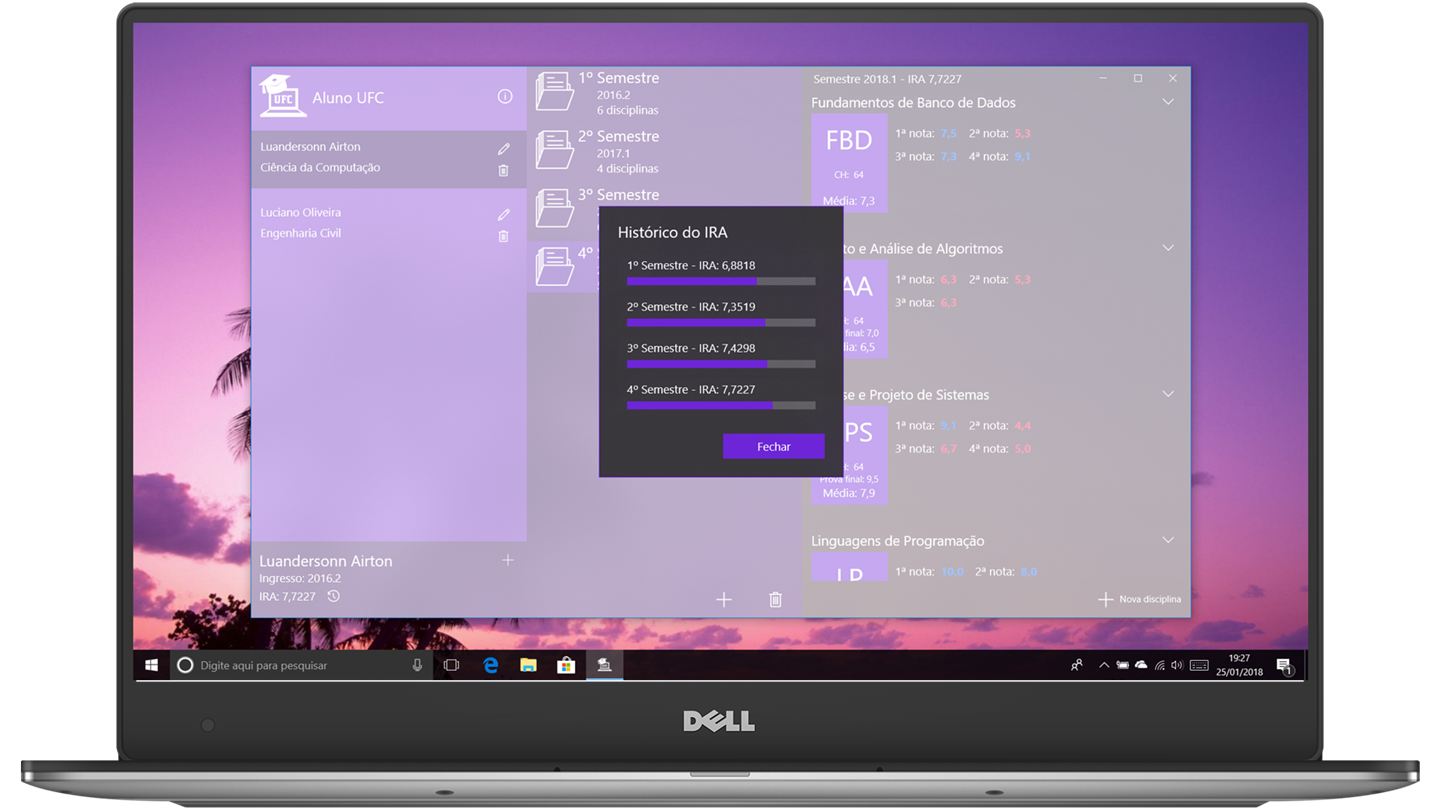Viewport: 1440px width, 810px height.
Task: Open the notification center icon
Action: (1285, 665)
